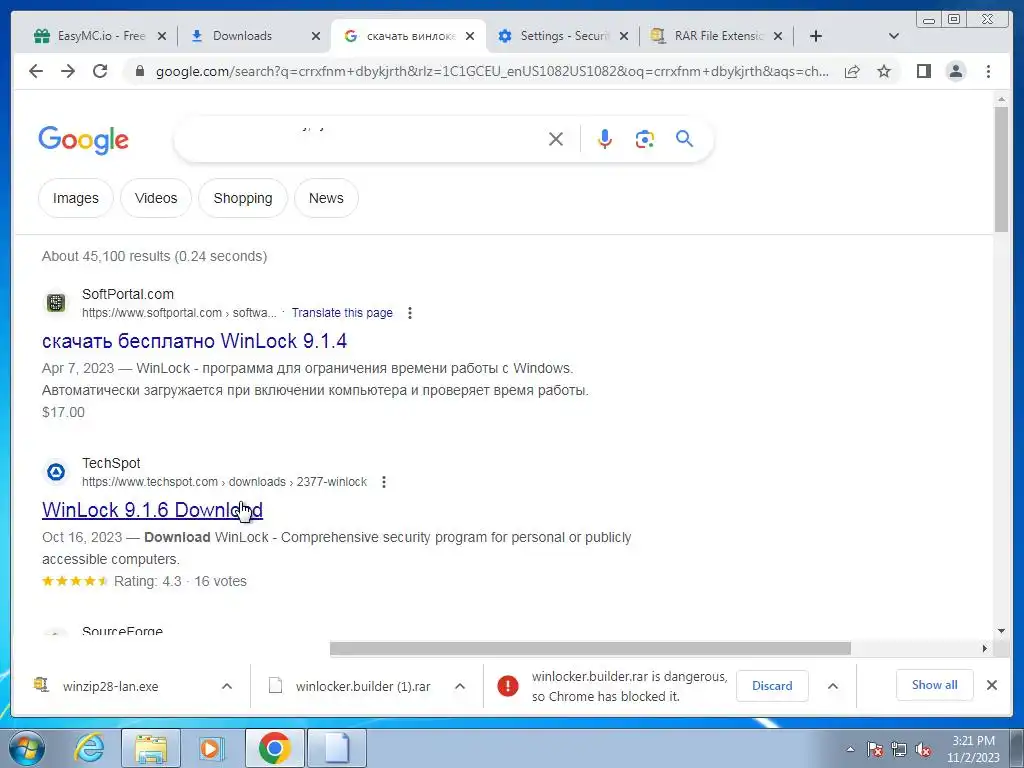The width and height of the screenshot is (1024, 768).
Task: Clear the Google search box text
Action: pos(556,139)
